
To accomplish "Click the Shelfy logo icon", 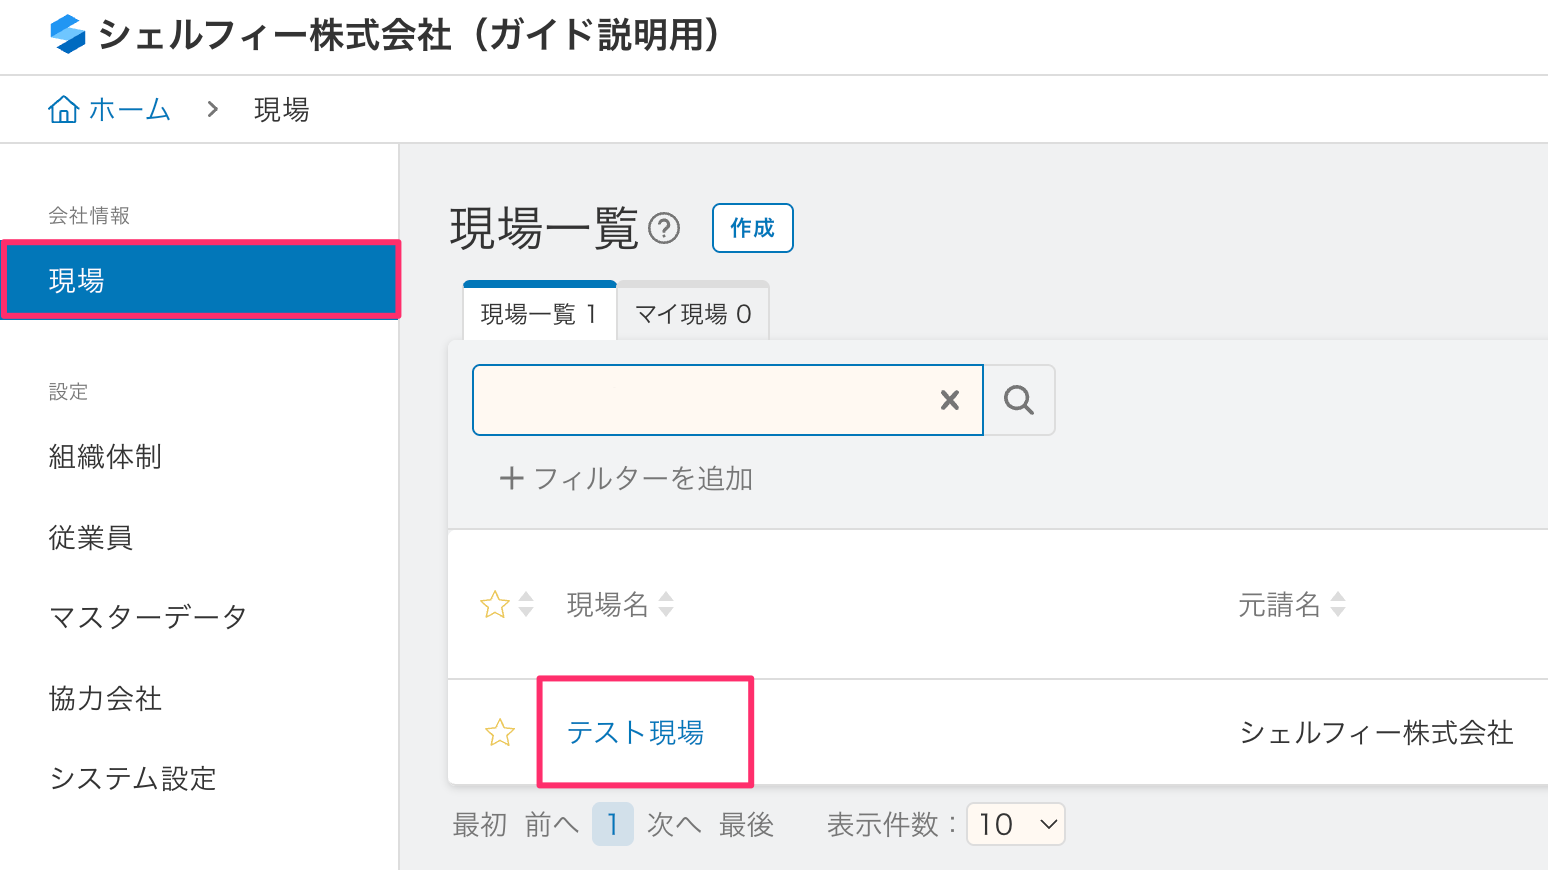I will tap(68, 34).
